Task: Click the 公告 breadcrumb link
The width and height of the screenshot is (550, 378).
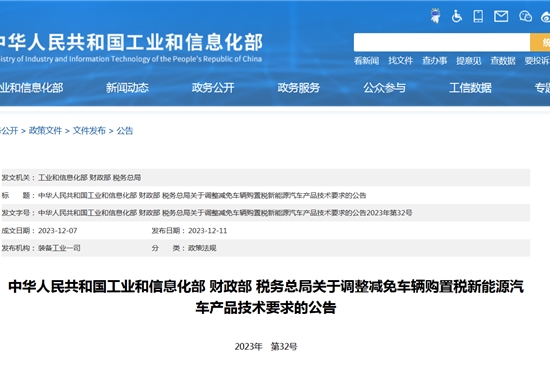Action: point(125,131)
